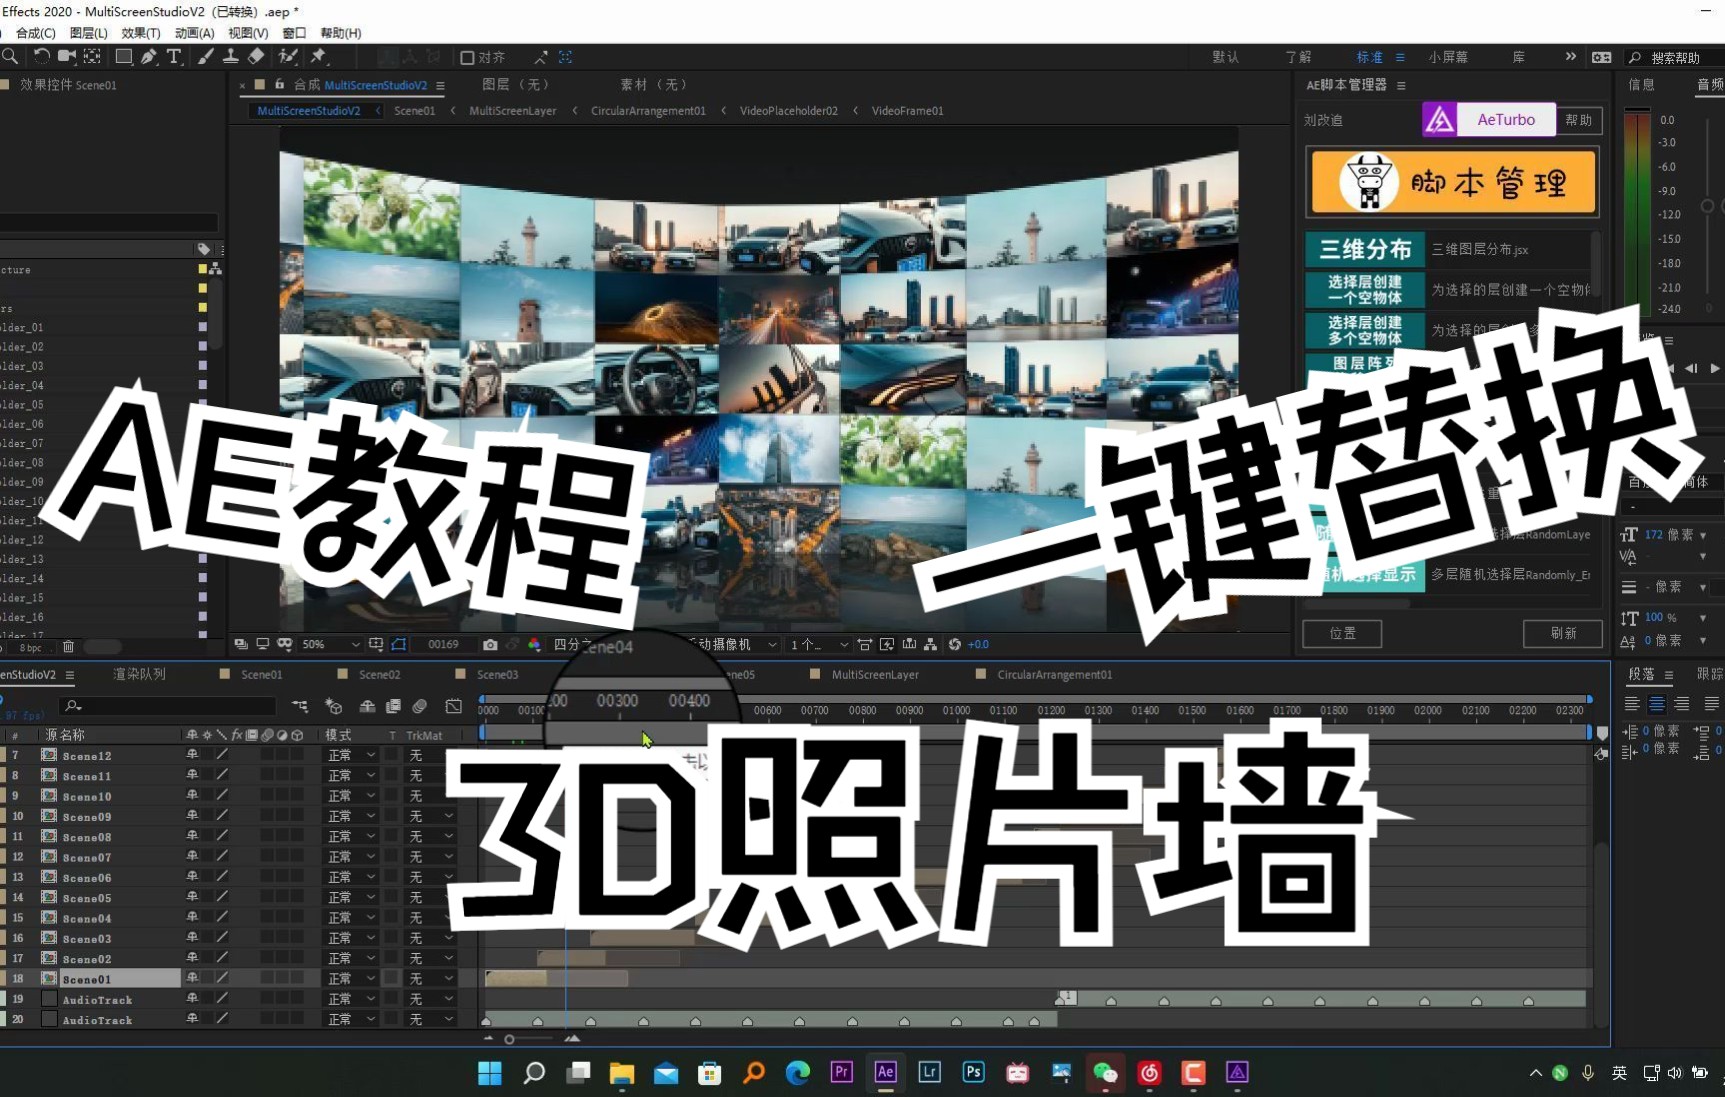Open the Graph Editor icon above the timeline

click(453, 707)
